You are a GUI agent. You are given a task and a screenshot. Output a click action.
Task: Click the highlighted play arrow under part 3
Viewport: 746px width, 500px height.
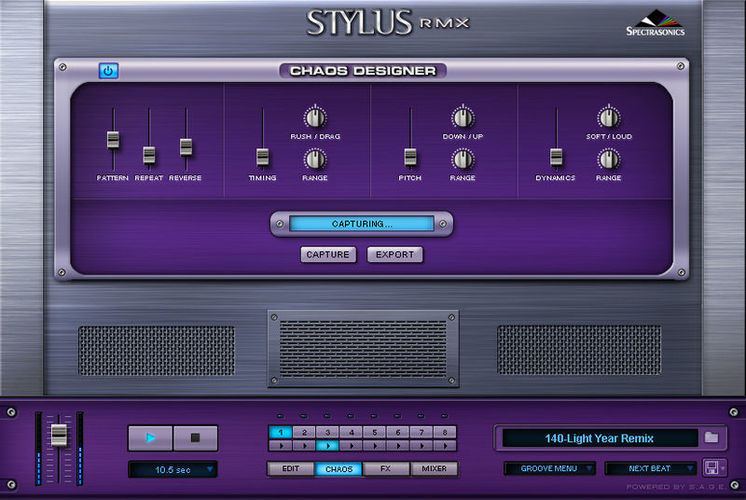click(328, 446)
